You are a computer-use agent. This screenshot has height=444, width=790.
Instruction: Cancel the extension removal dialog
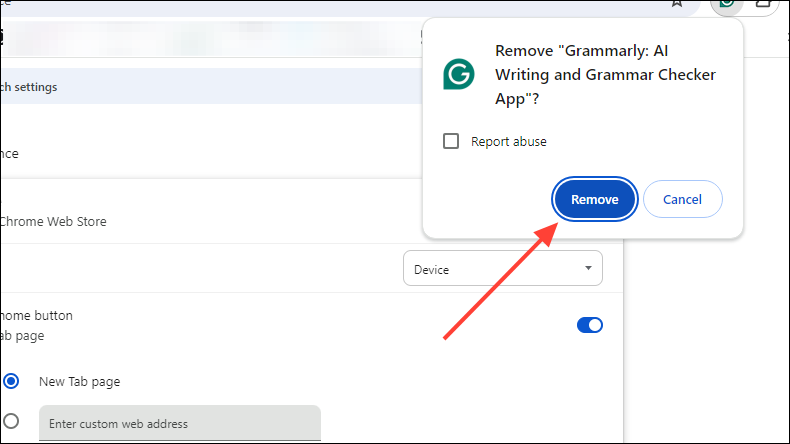click(682, 199)
